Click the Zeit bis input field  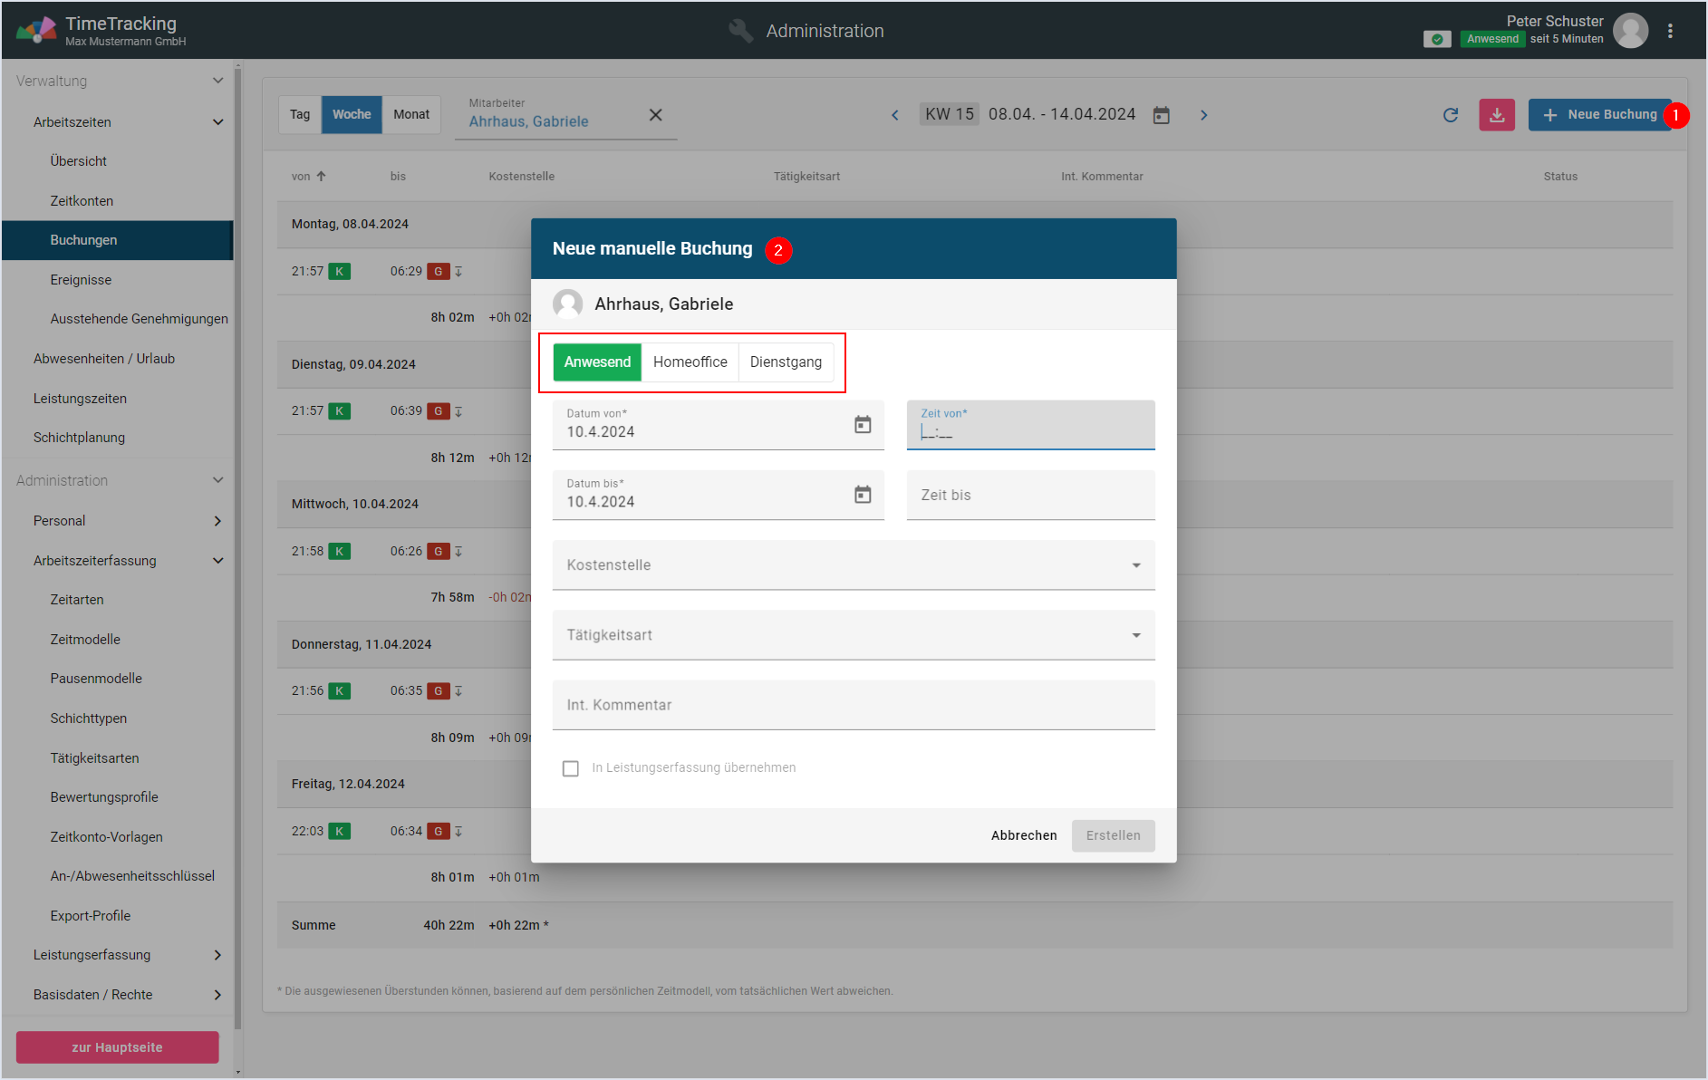1030,495
